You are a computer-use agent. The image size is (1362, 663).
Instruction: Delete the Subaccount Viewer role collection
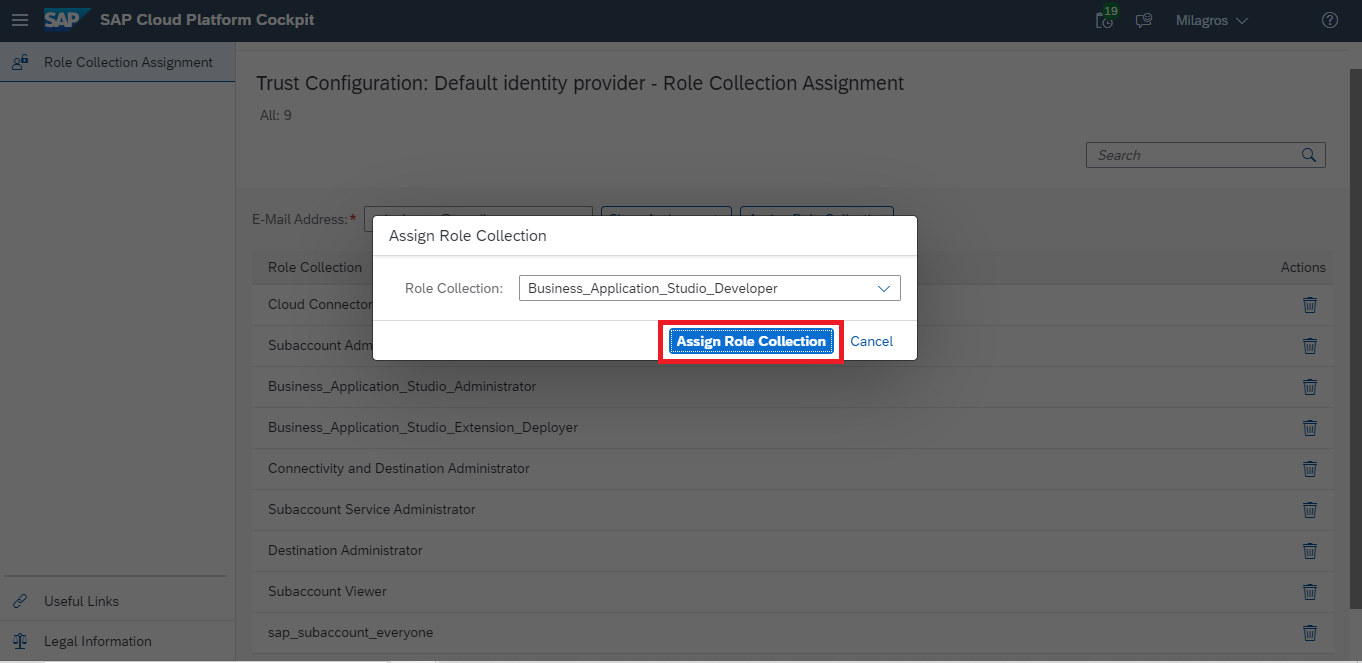pos(1309,592)
